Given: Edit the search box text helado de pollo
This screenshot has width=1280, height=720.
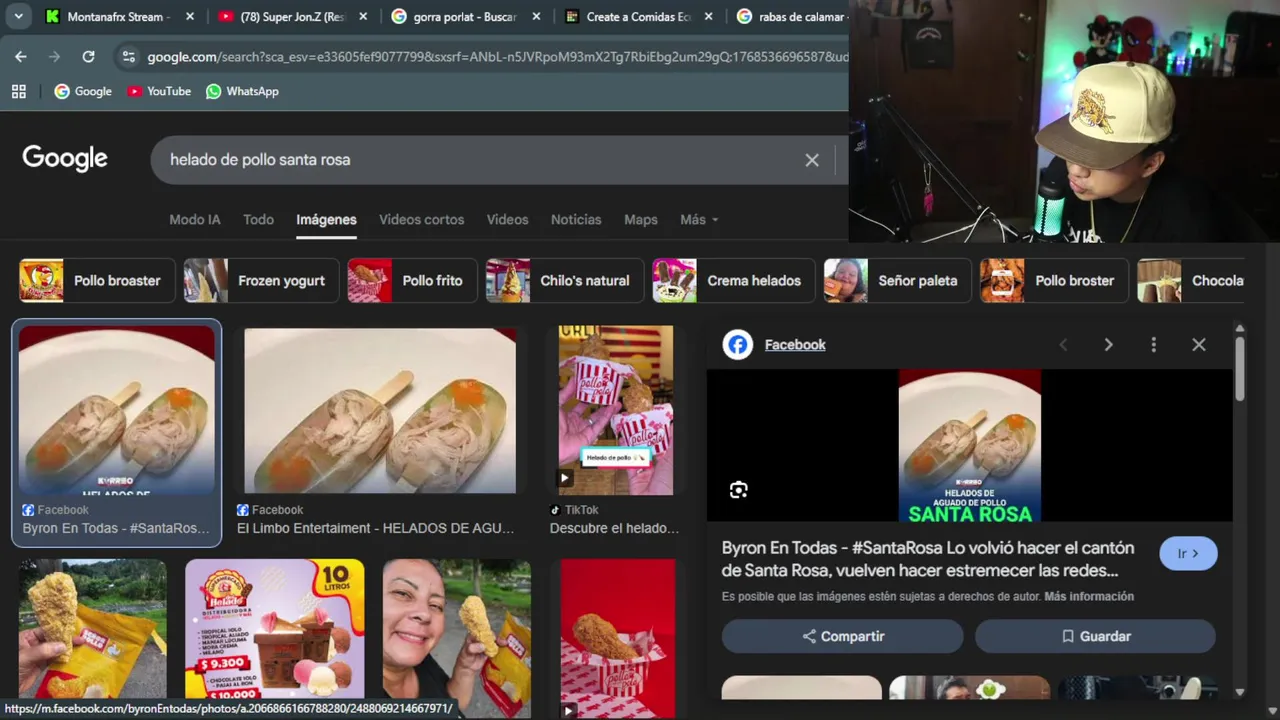Looking at the screenshot, I should click(x=260, y=160).
